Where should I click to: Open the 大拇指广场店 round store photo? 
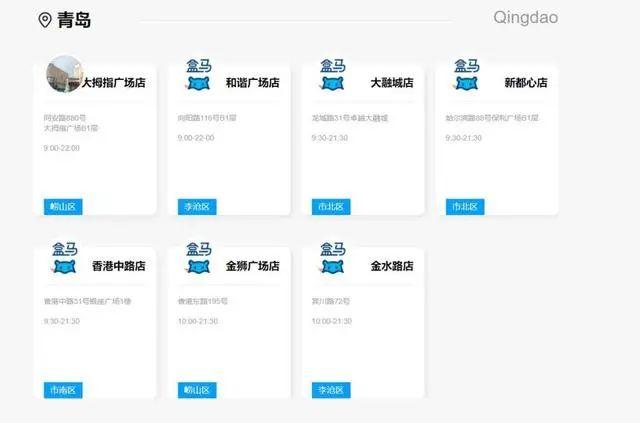tap(64, 74)
